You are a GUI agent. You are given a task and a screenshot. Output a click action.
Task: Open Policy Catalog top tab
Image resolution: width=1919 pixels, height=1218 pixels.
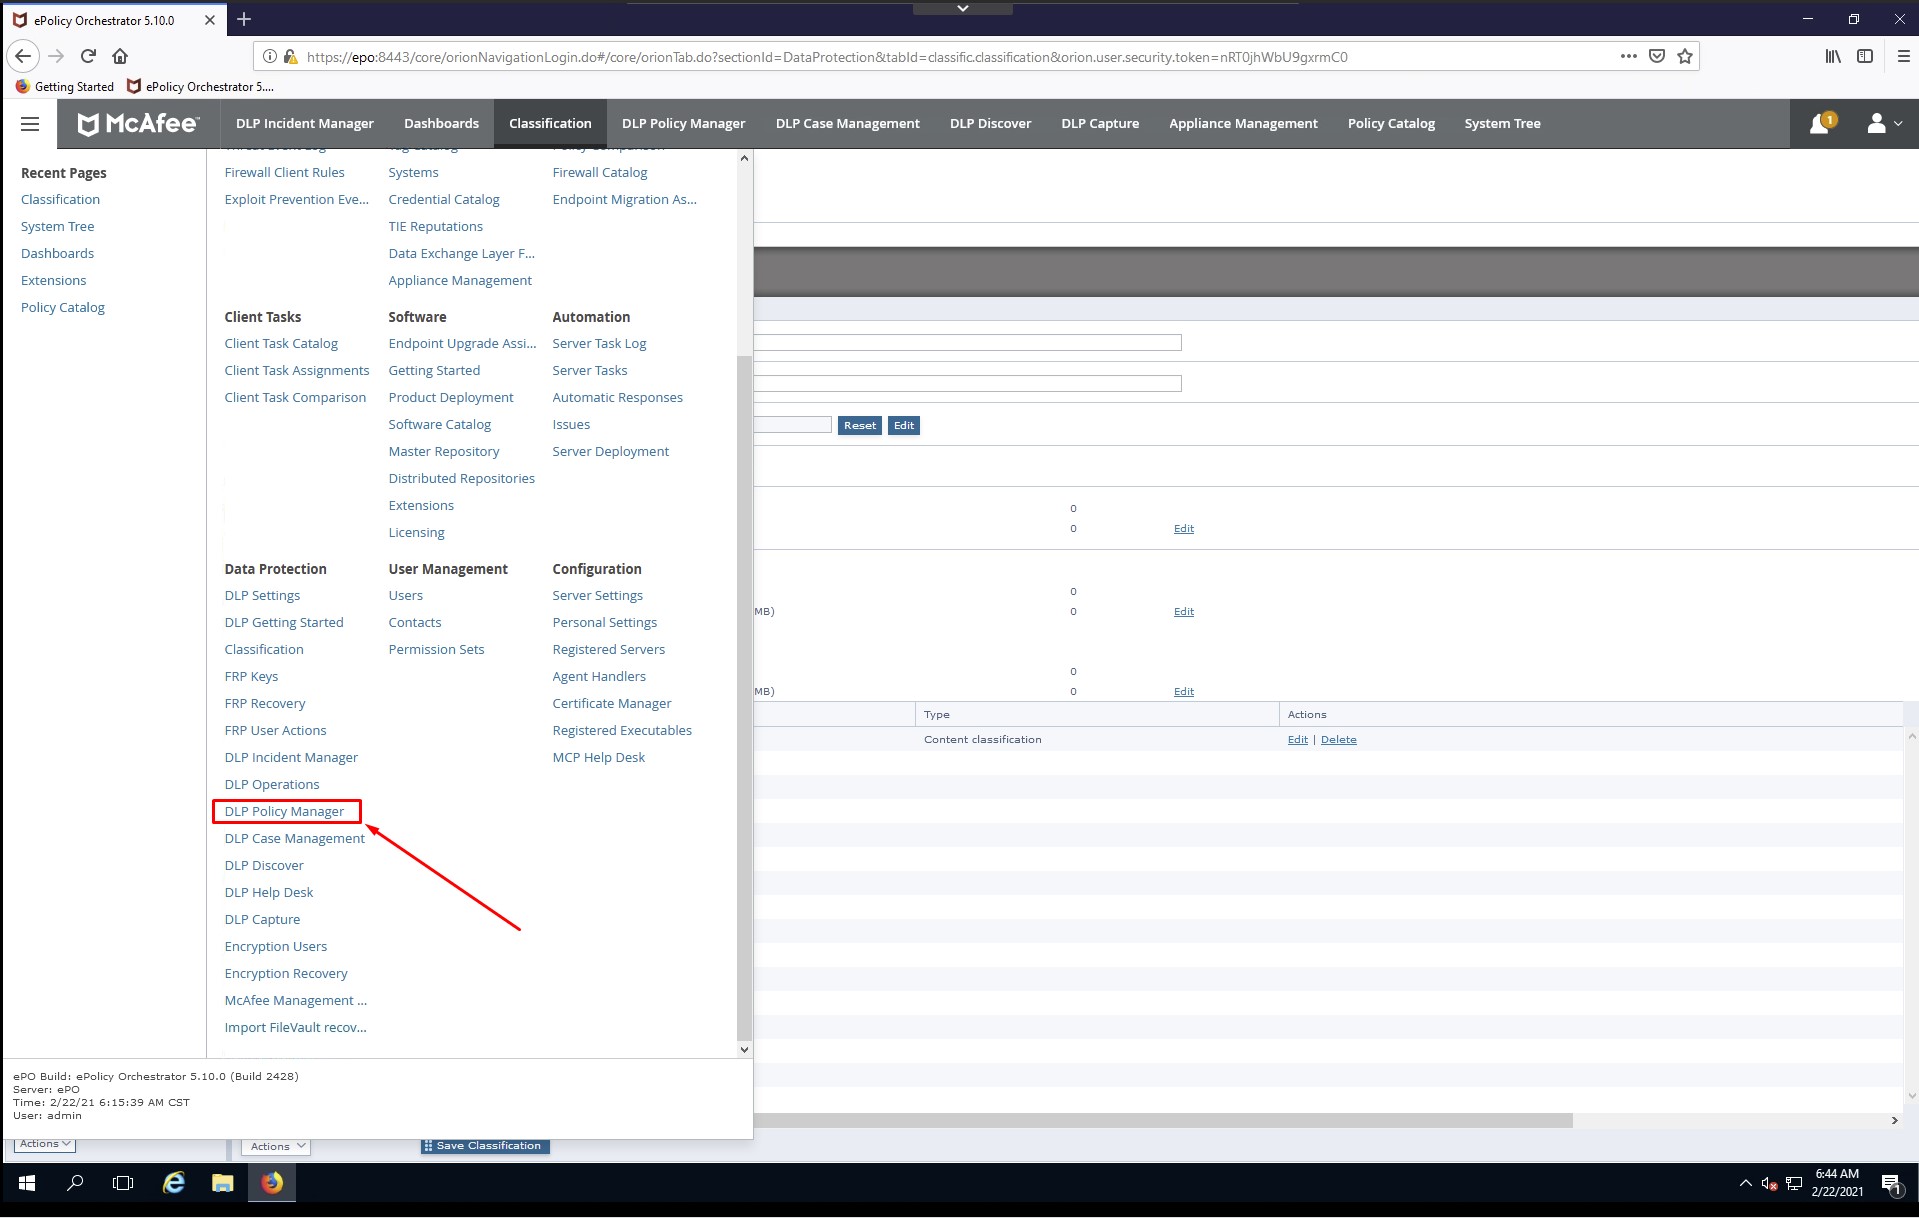(x=1391, y=124)
